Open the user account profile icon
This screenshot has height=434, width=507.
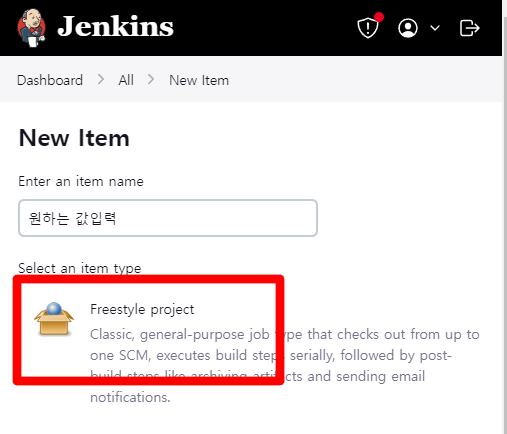pyautogui.click(x=408, y=28)
